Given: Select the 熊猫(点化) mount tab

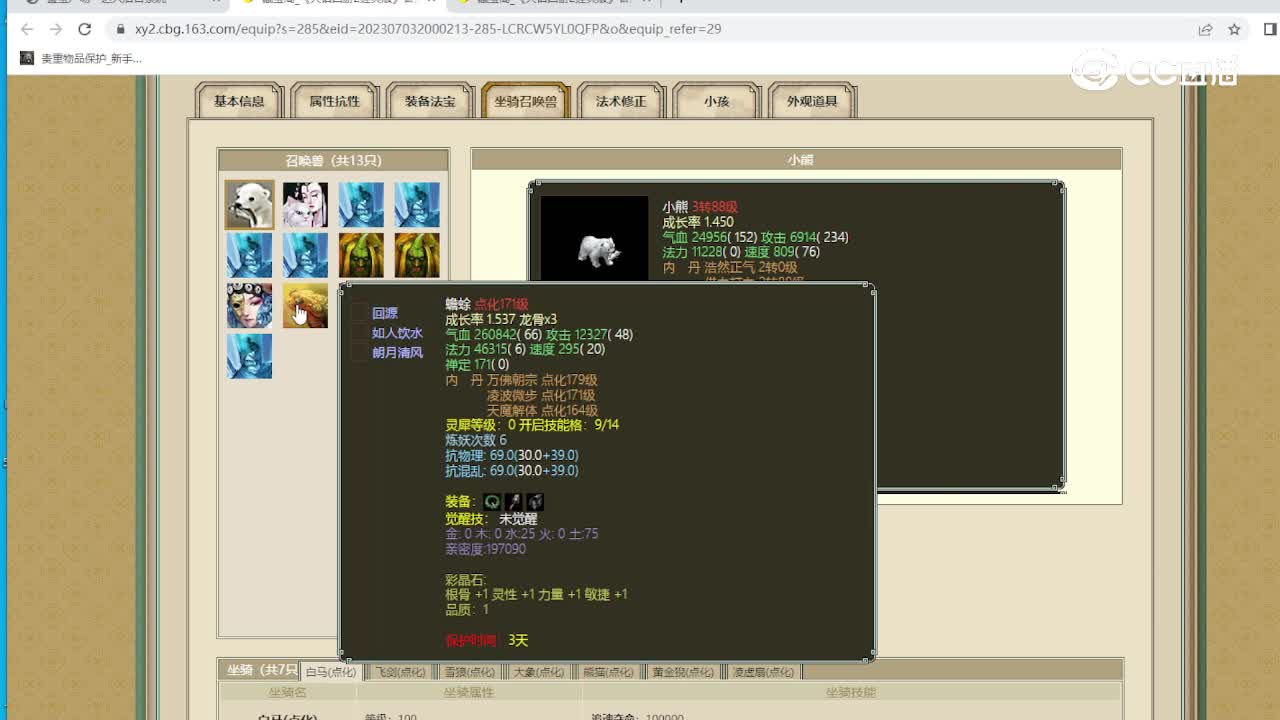Looking at the screenshot, I should point(607,672).
